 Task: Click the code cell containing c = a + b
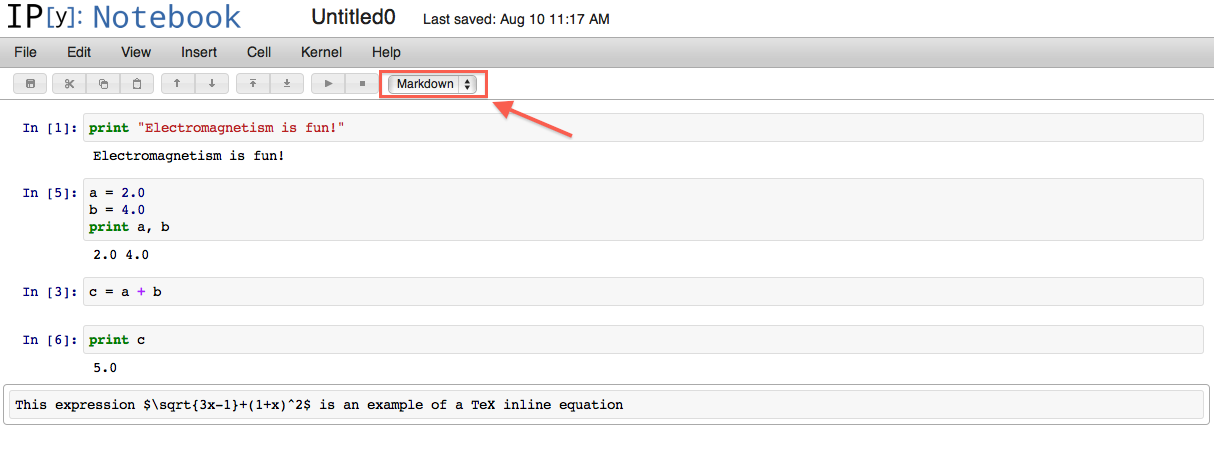[x=643, y=291]
